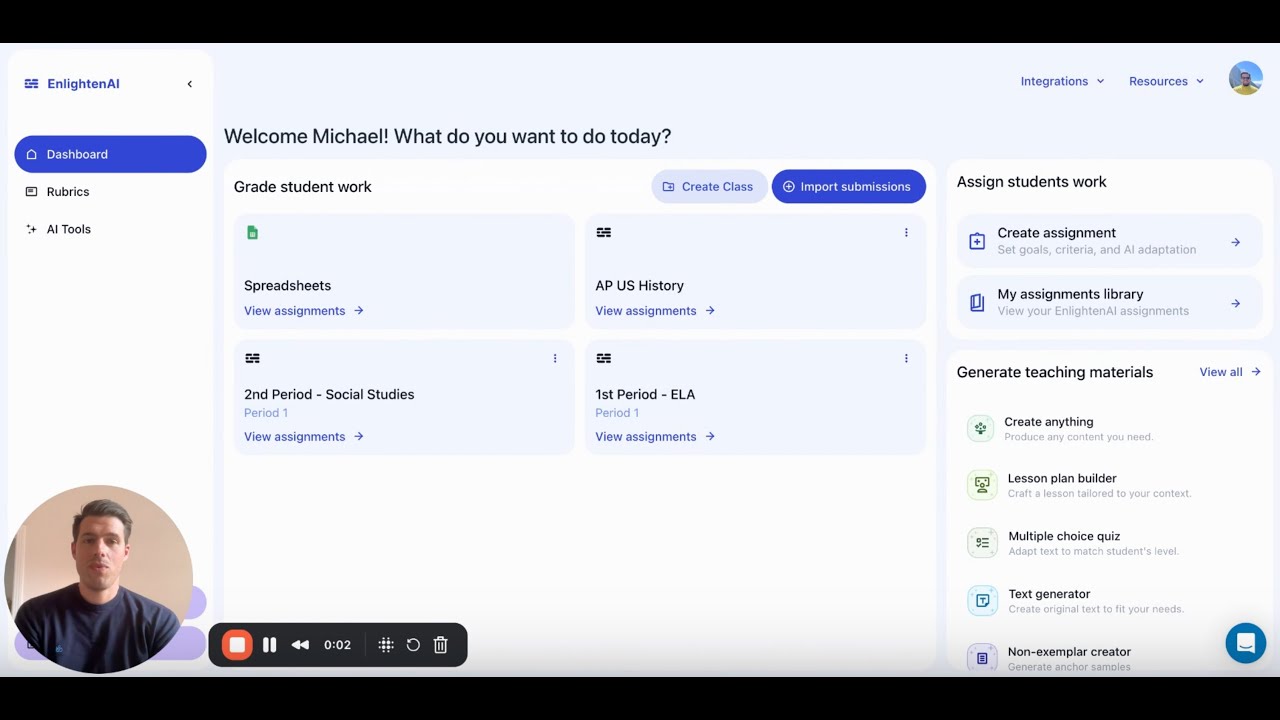Image resolution: width=1280 pixels, height=720 pixels.
Task: Open Multiple choice quiz text
Action: 1064,537
